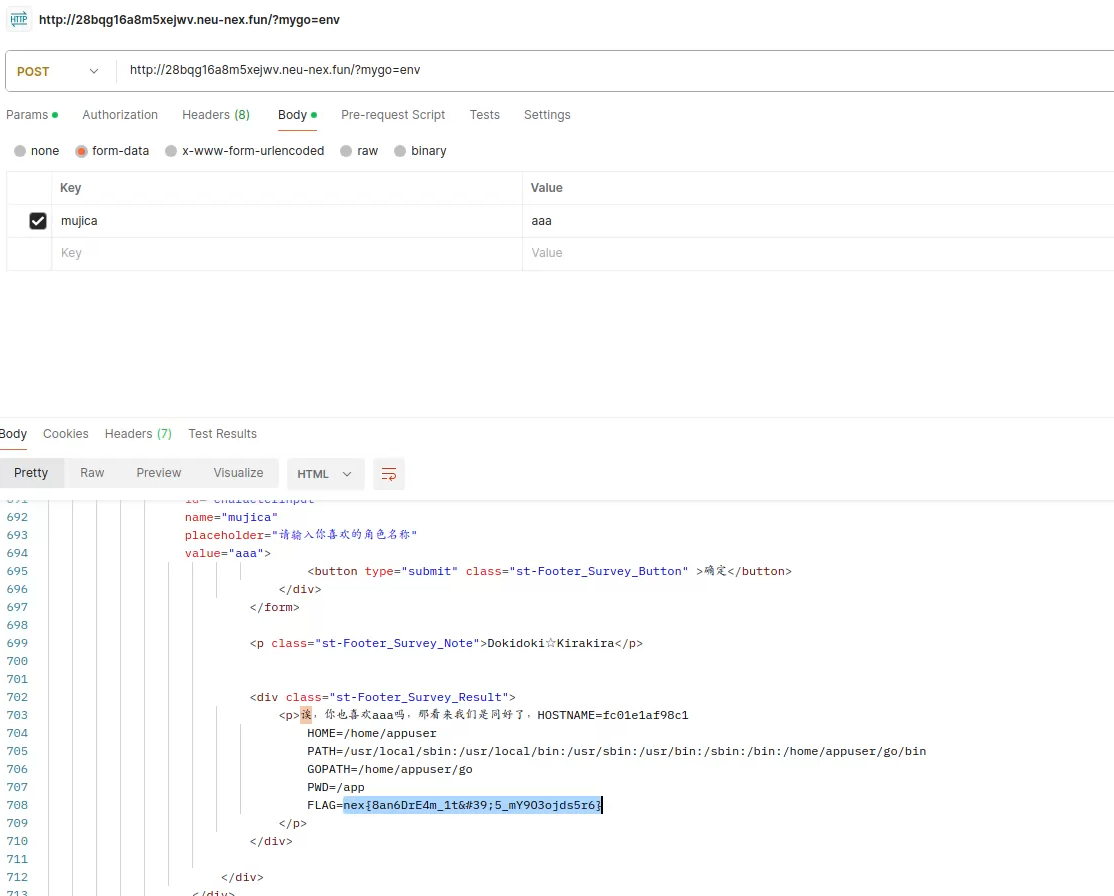The width and height of the screenshot is (1114, 896).
Task: Uncheck the mujica form-data row checkbox
Action: [x=38, y=221]
